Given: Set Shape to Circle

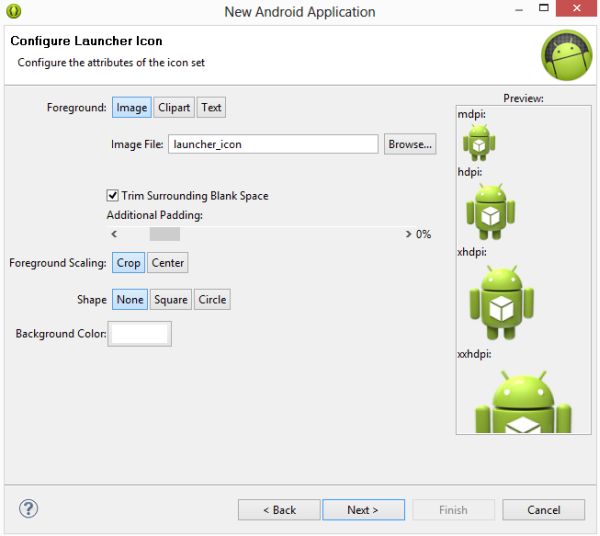Looking at the screenshot, I should [212, 299].
